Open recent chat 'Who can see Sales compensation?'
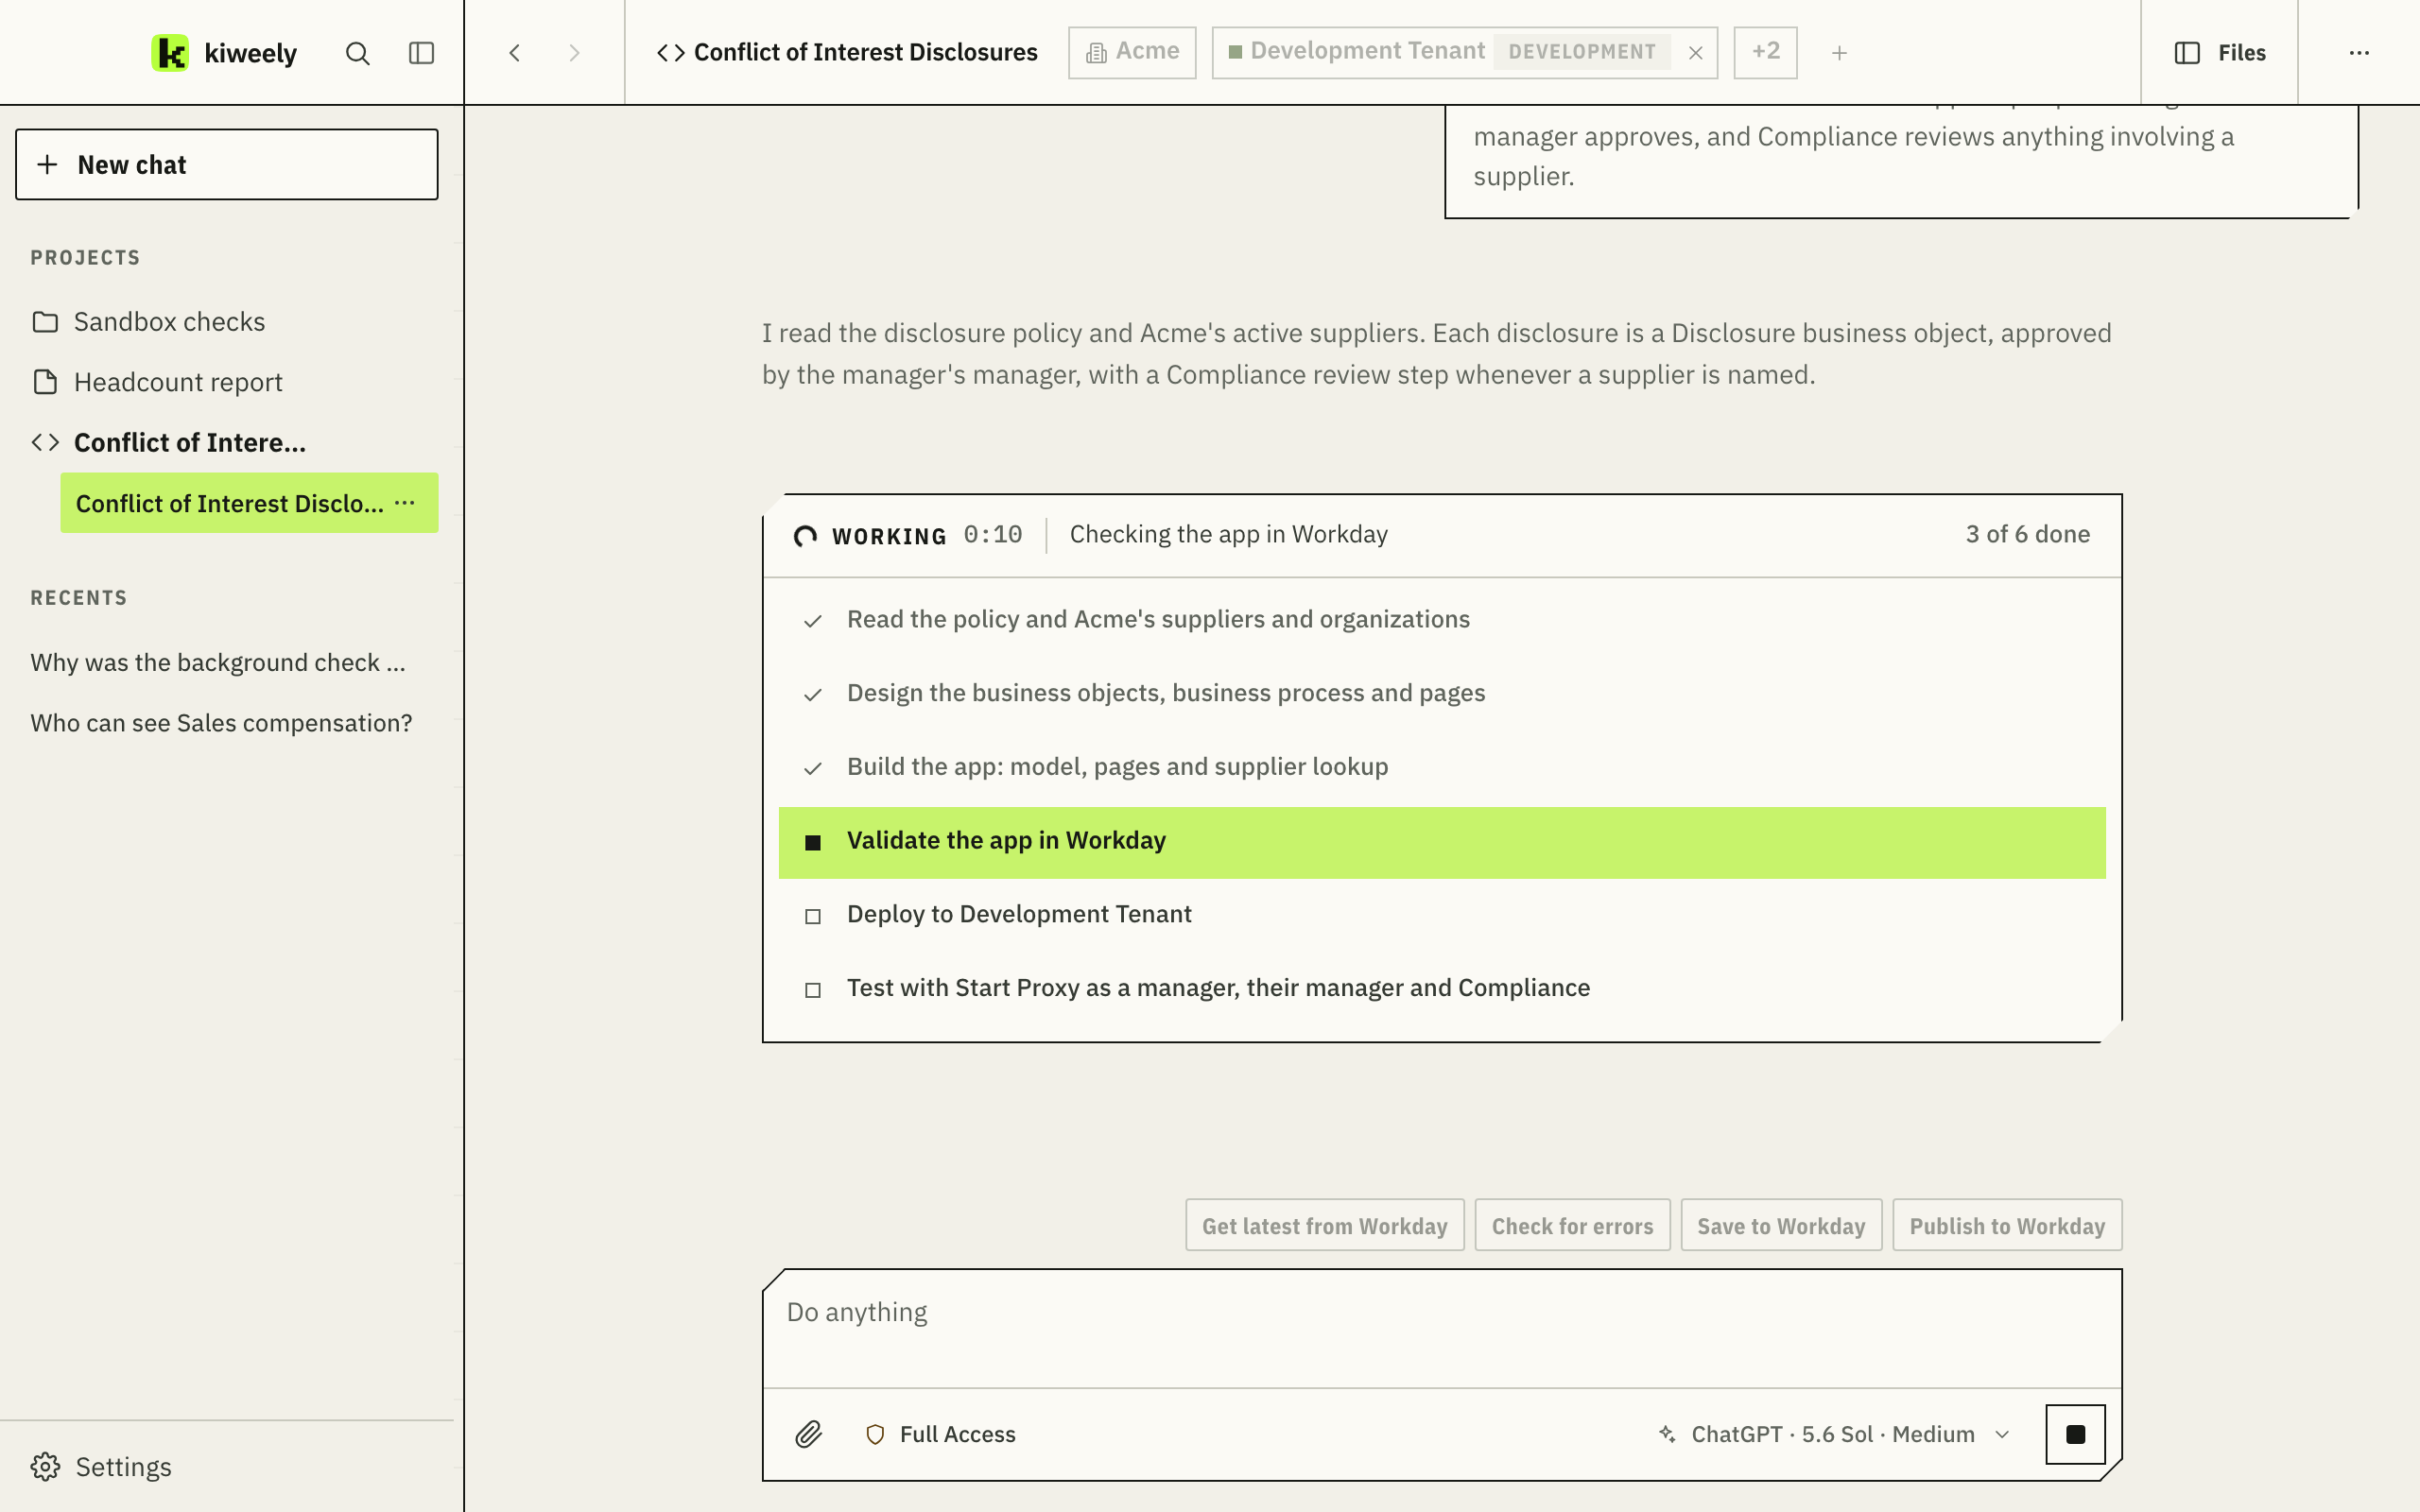2420x1512 pixels. click(221, 723)
